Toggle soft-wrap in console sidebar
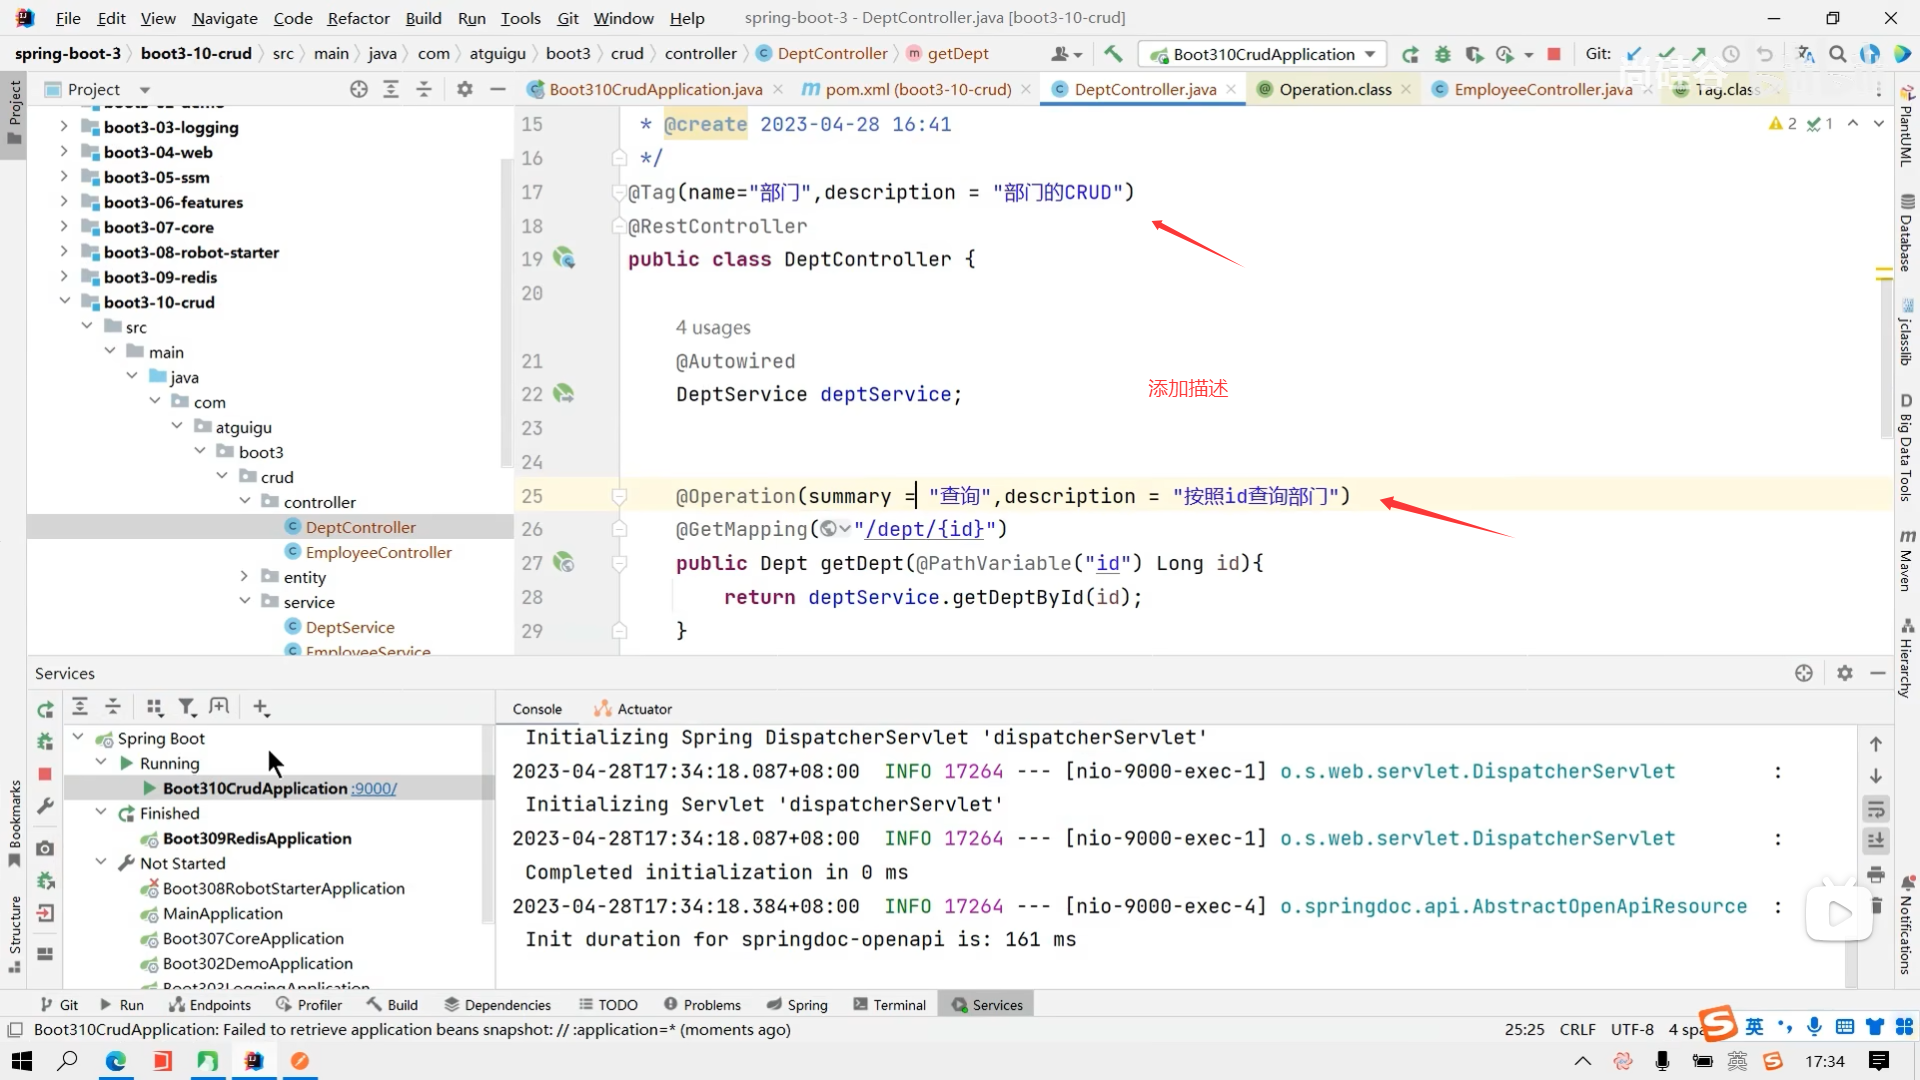Screen dimensions: 1920x1080 [1876, 808]
